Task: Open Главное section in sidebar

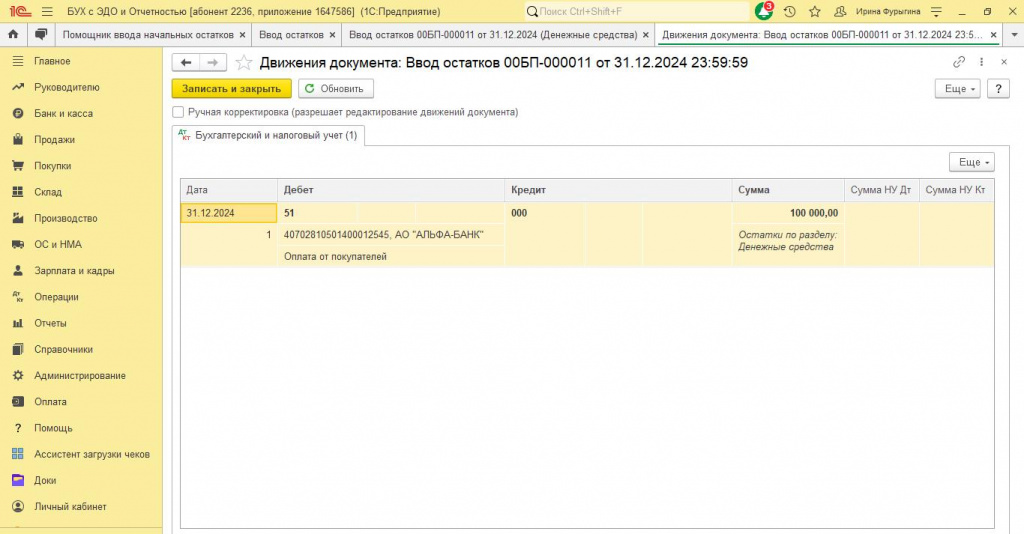Action: [52, 61]
